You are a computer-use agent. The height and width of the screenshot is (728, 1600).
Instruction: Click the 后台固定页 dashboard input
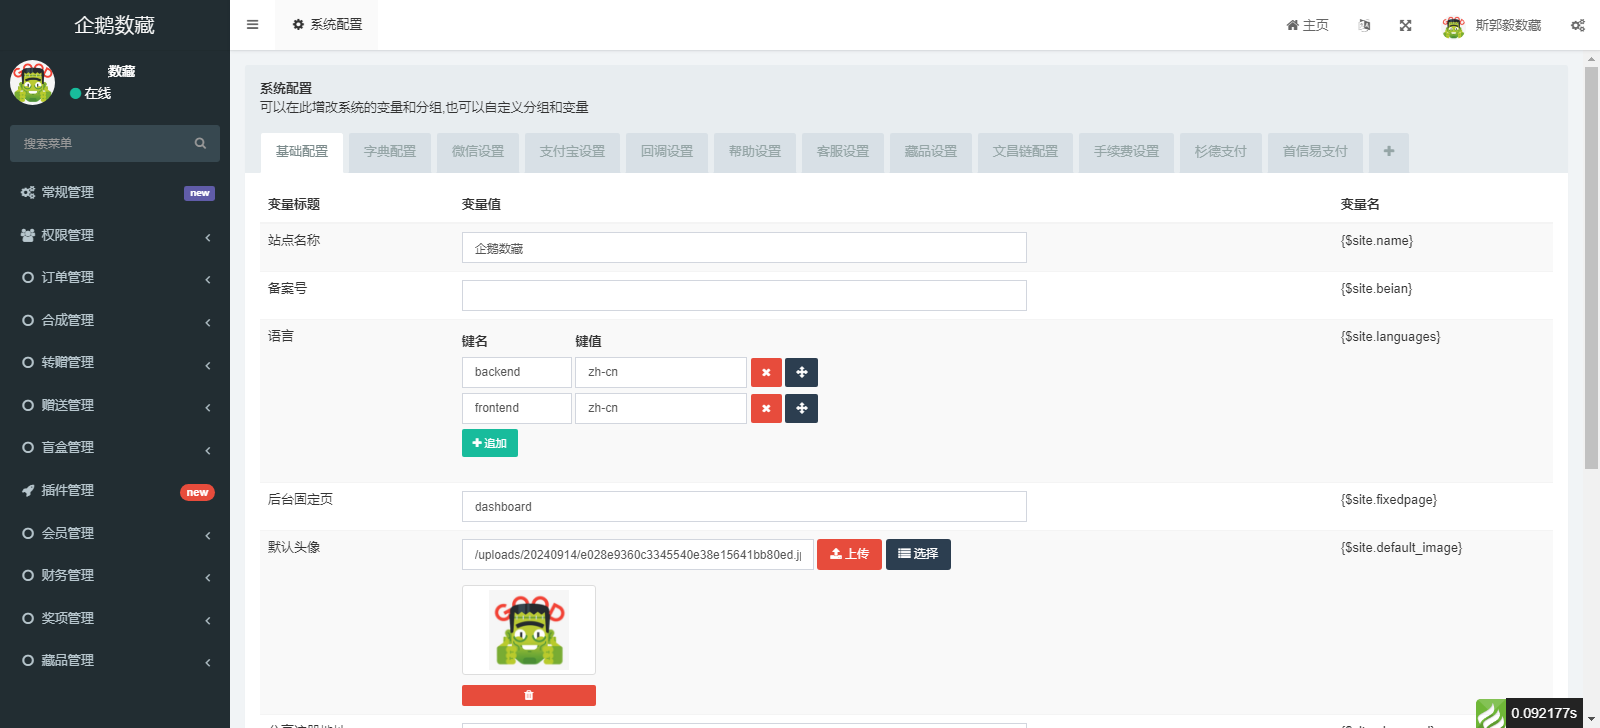744,507
